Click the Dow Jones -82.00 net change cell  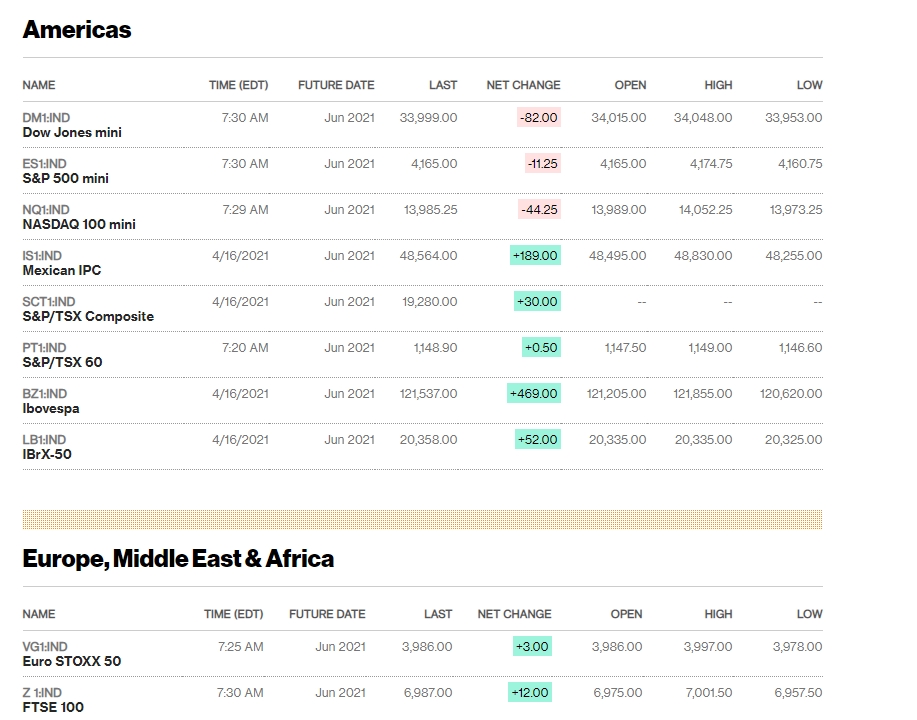(539, 118)
